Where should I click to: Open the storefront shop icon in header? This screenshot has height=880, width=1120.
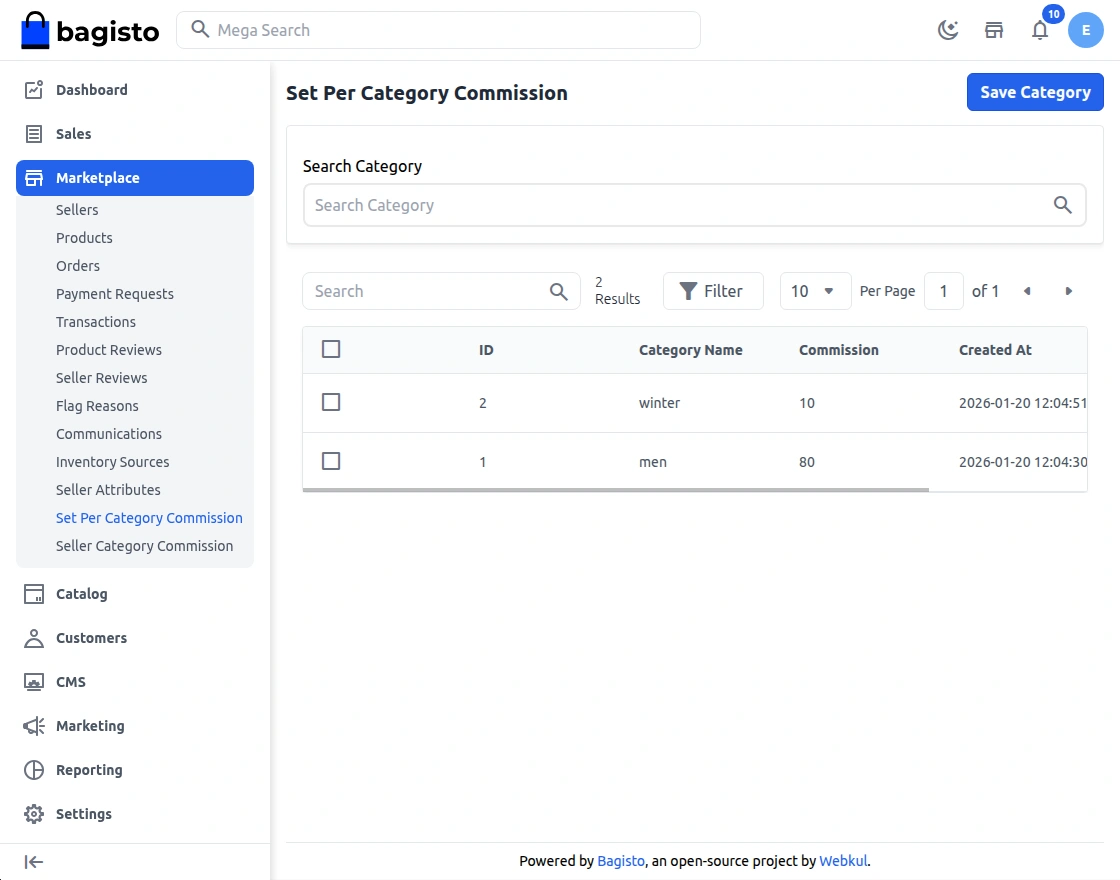(x=994, y=30)
